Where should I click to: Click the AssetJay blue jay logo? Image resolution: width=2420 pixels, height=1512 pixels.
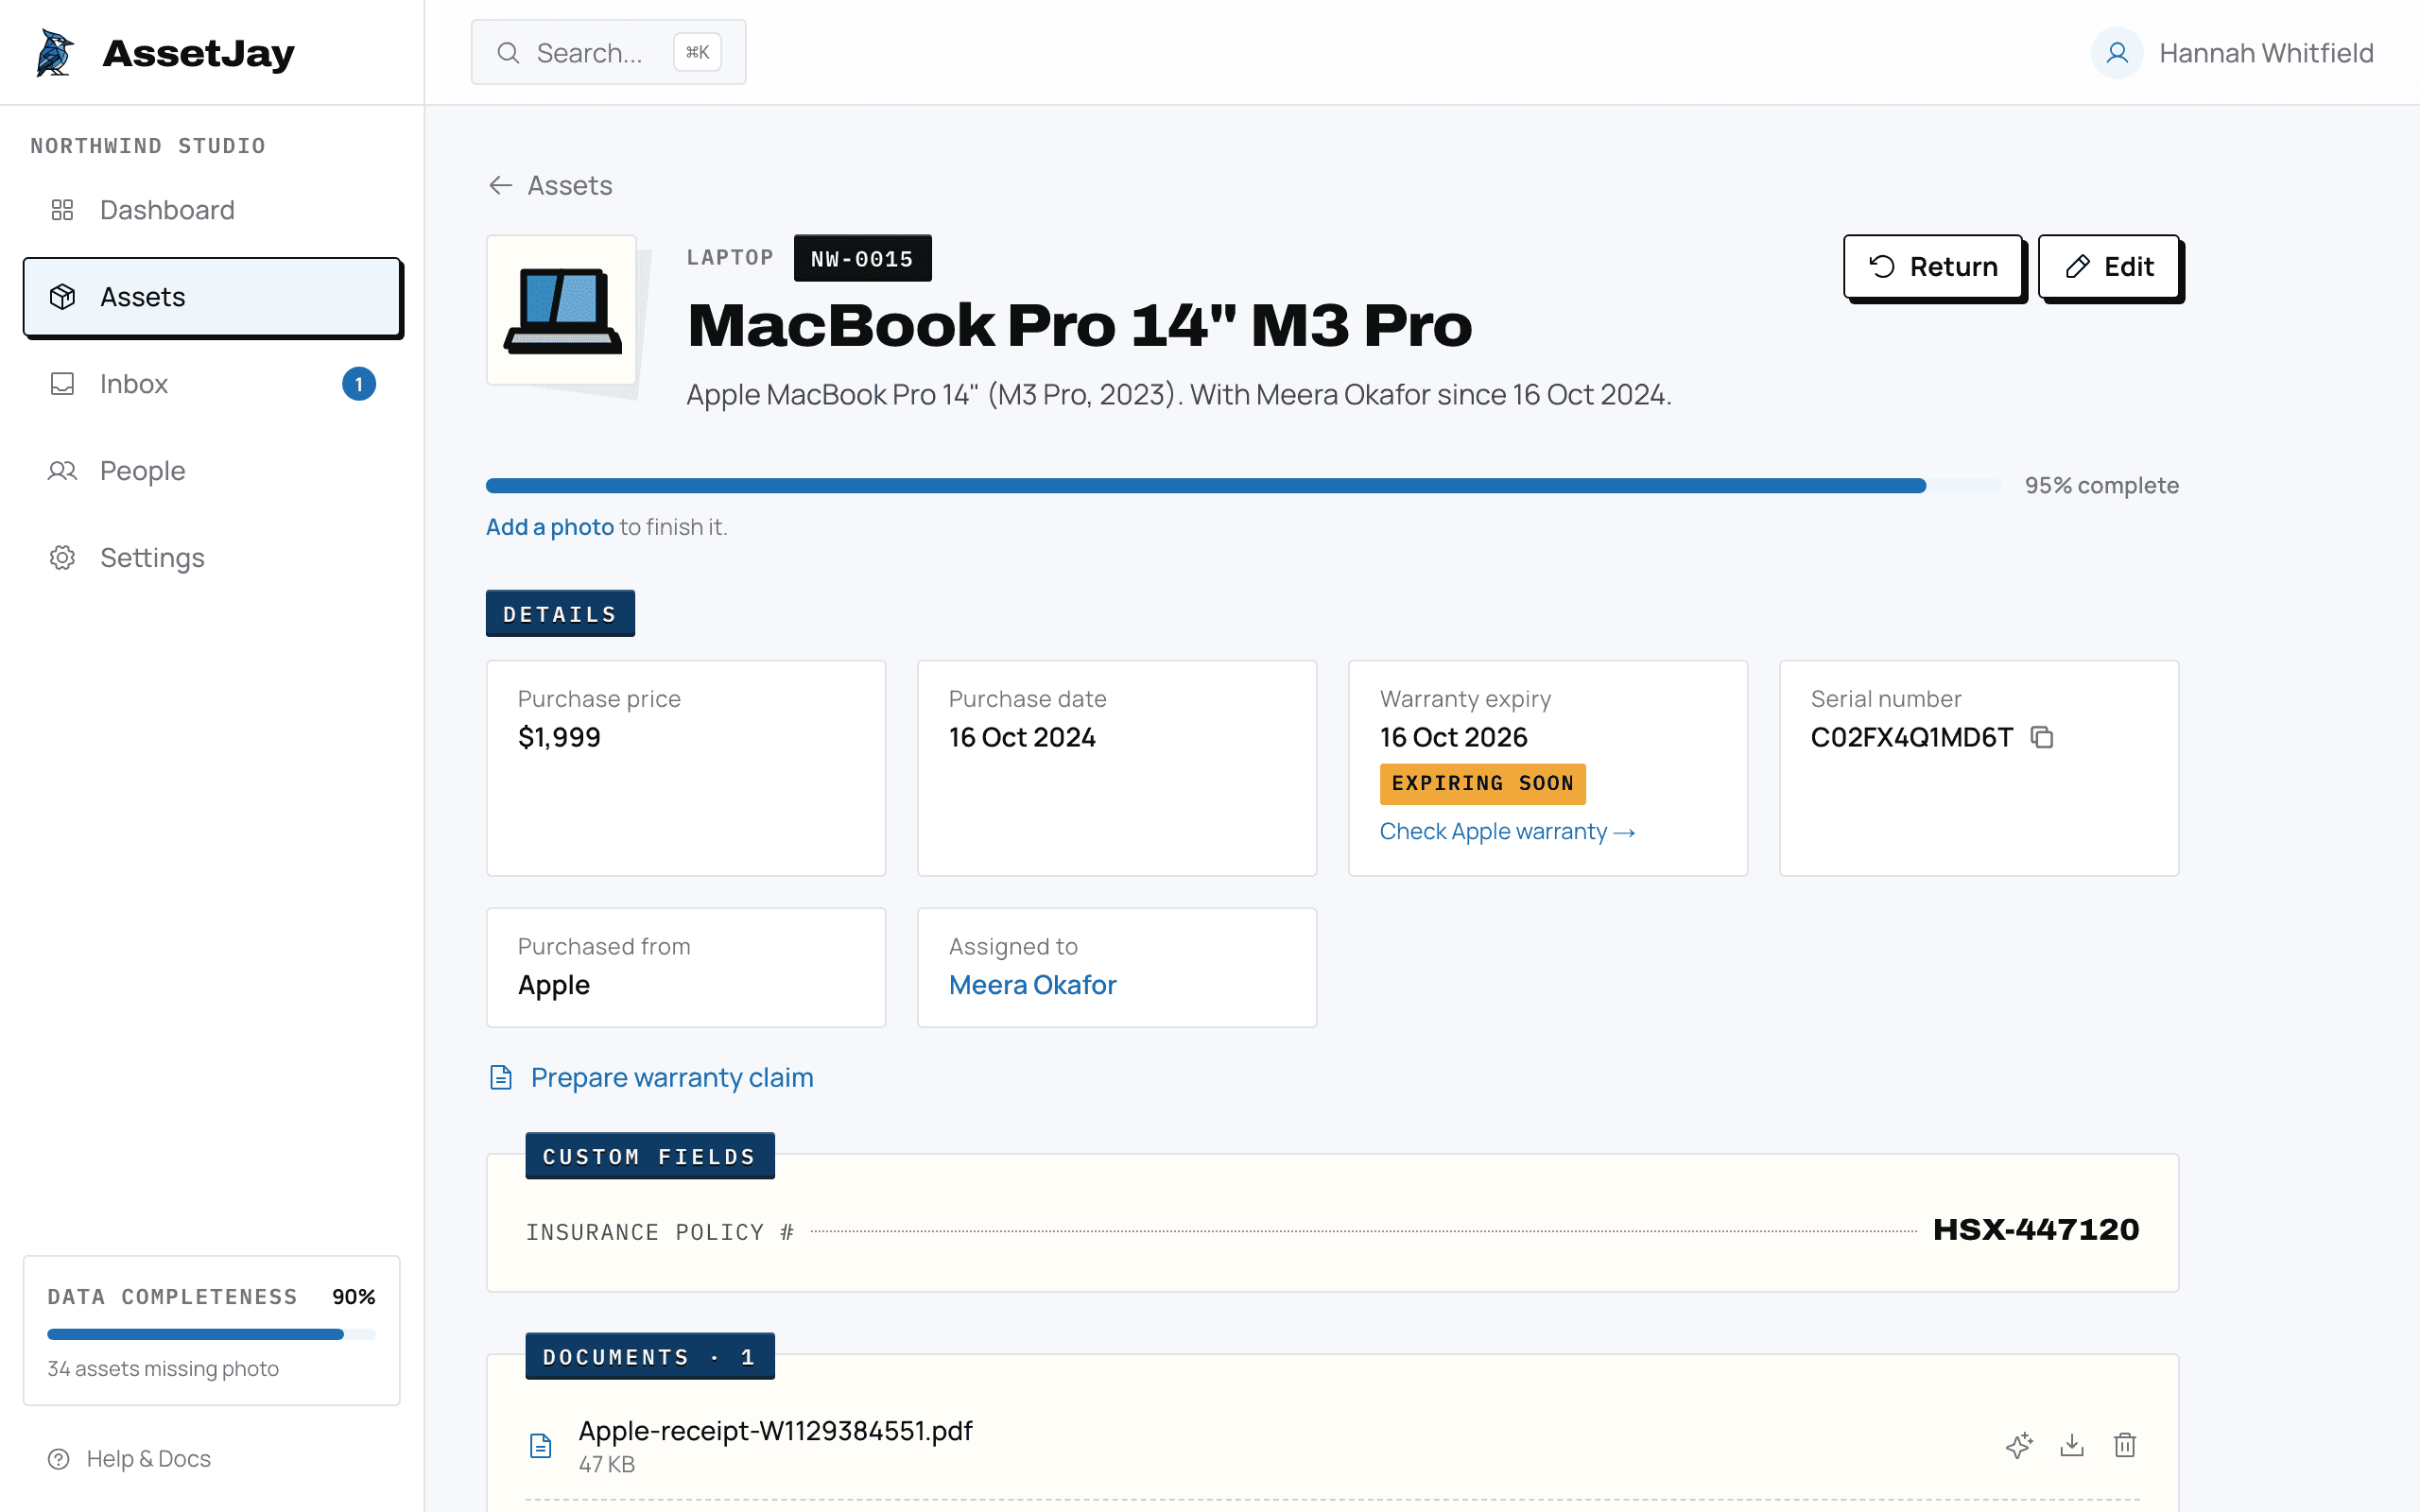click(55, 52)
